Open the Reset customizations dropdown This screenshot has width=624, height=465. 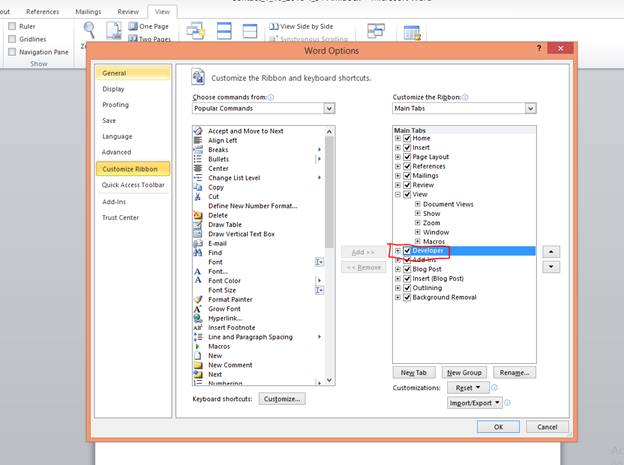(x=468, y=388)
